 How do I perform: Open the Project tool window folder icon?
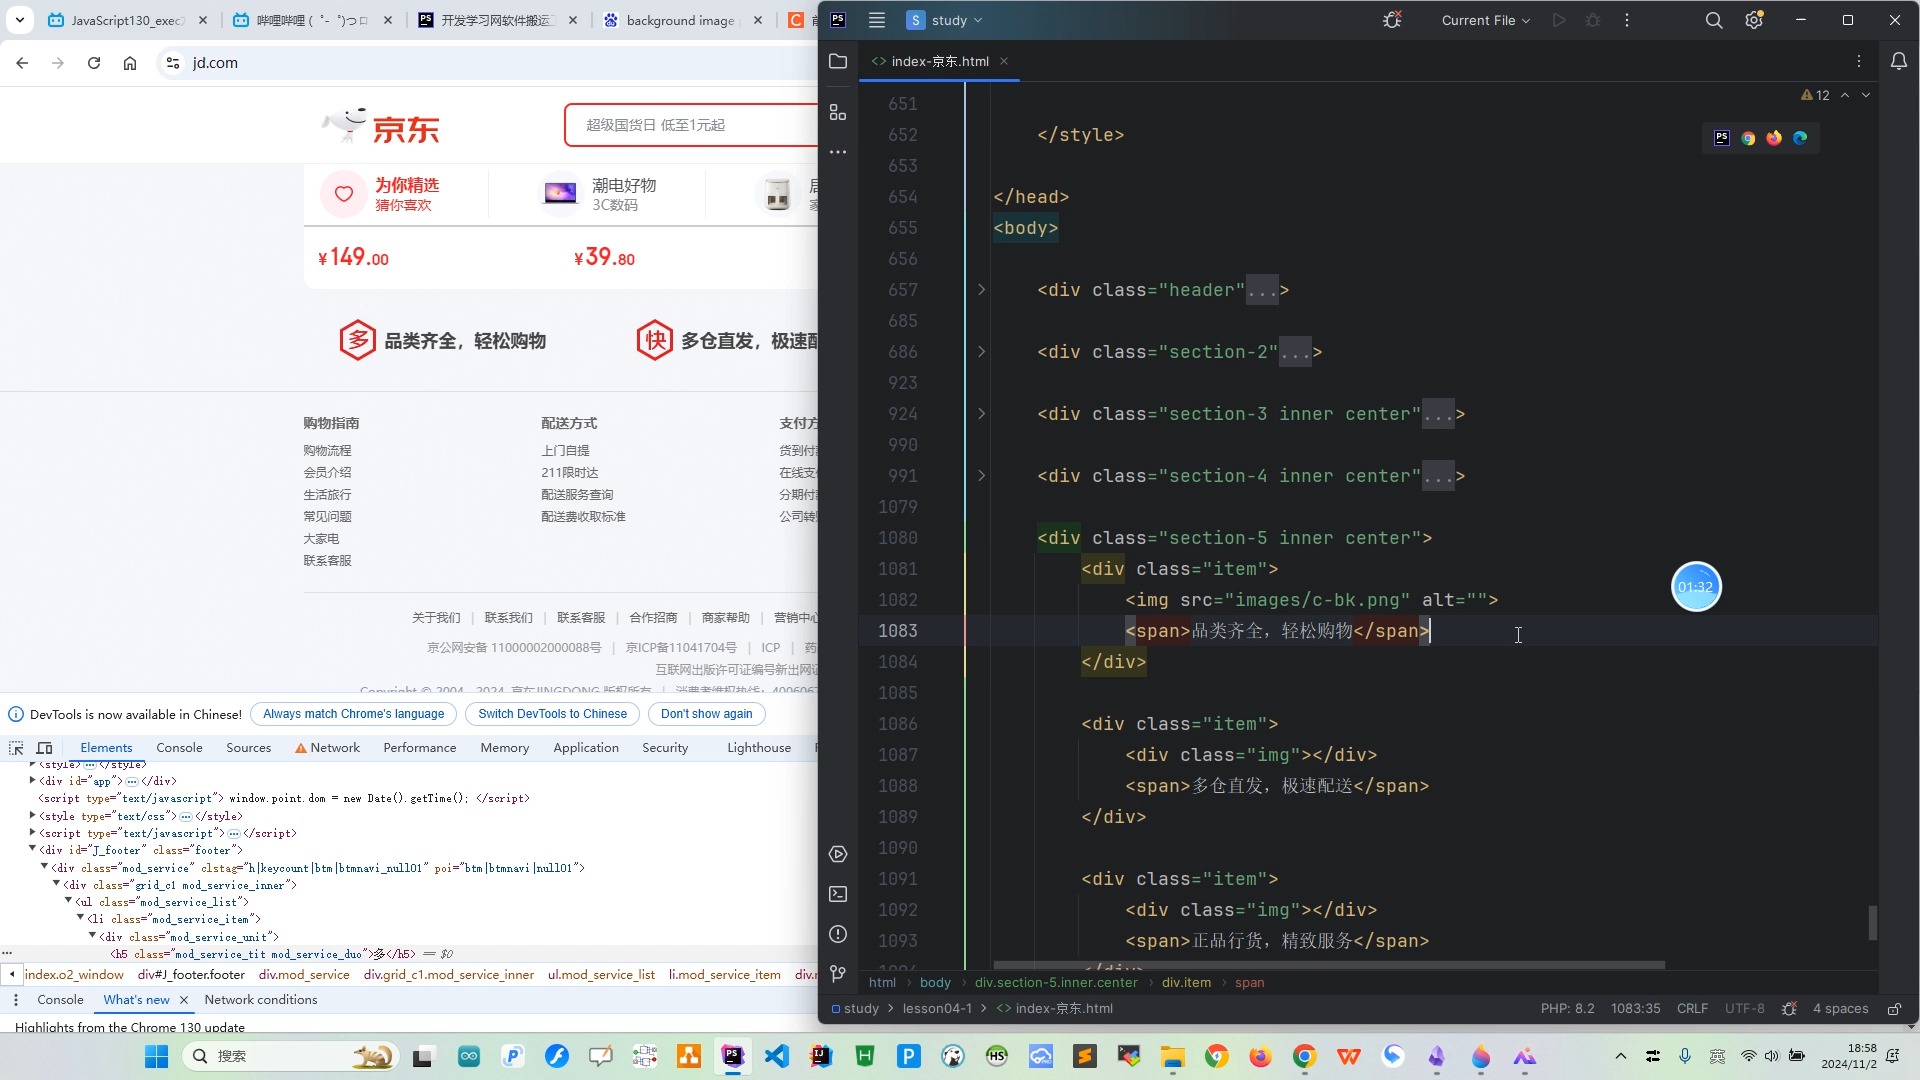[838, 61]
